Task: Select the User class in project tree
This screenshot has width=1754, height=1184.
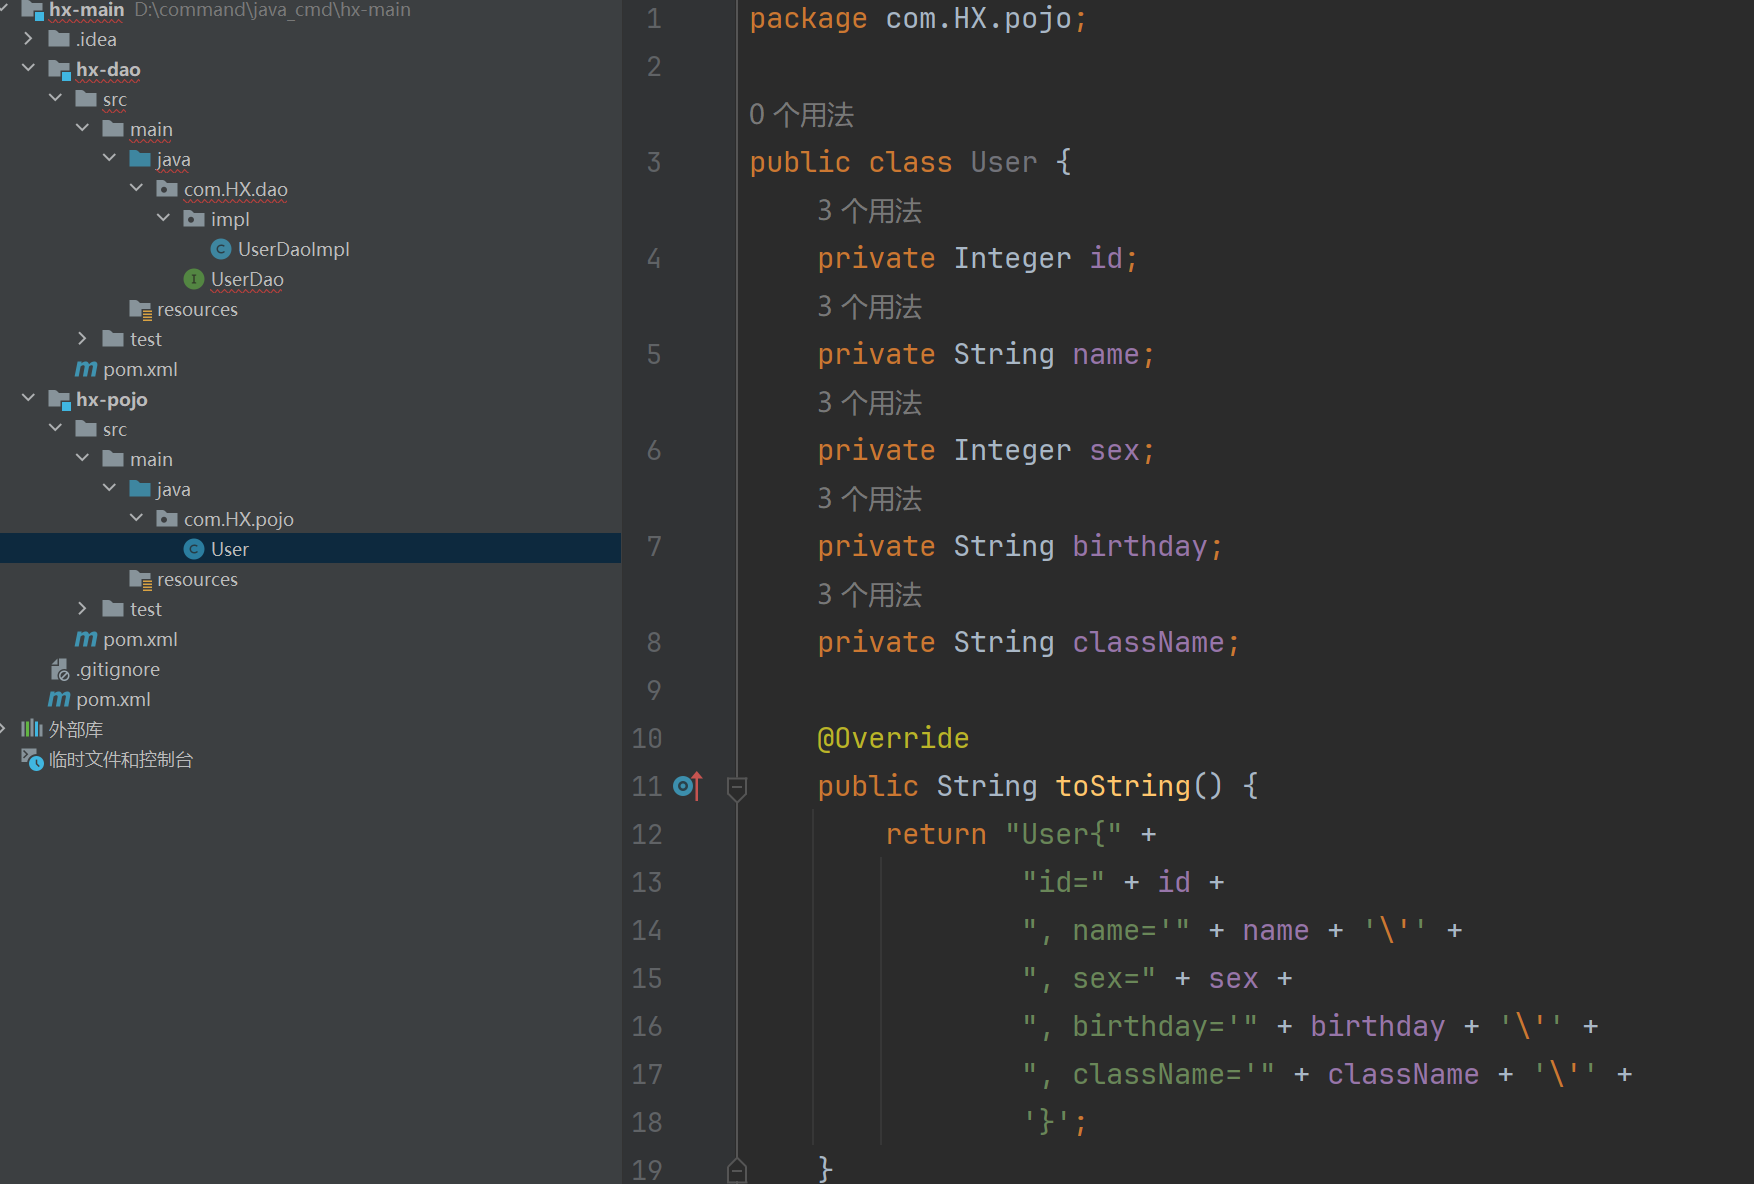Action: click(x=229, y=549)
